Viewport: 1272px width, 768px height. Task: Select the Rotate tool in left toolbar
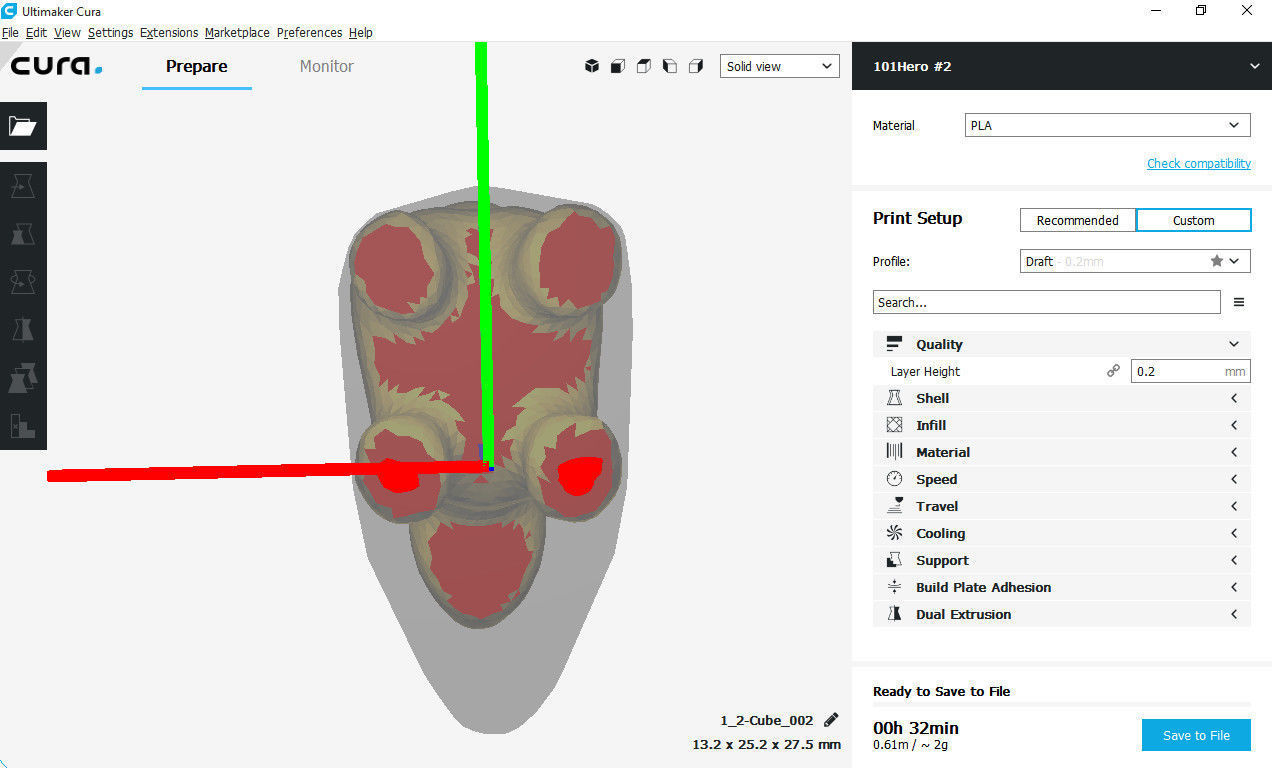tap(23, 282)
